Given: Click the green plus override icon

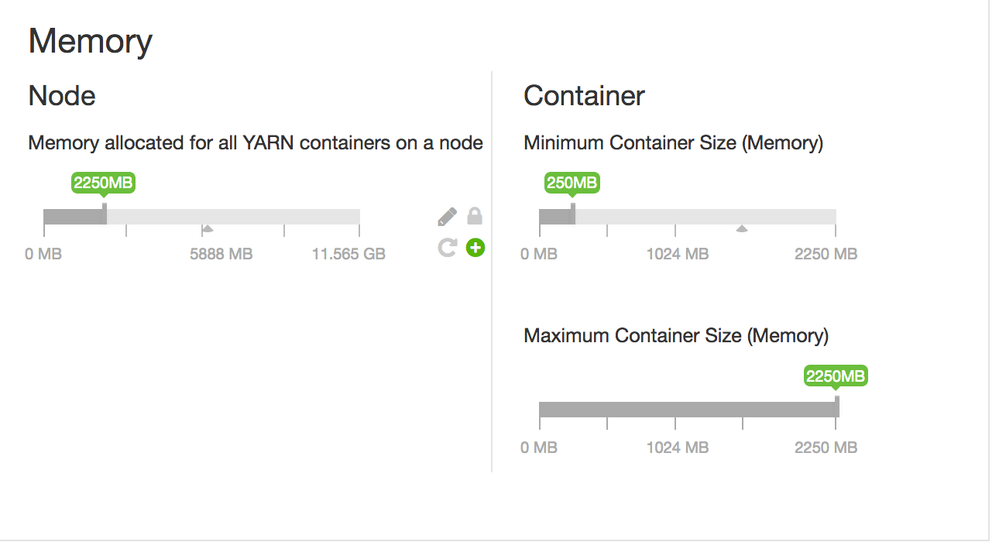Looking at the screenshot, I should tap(476, 247).
